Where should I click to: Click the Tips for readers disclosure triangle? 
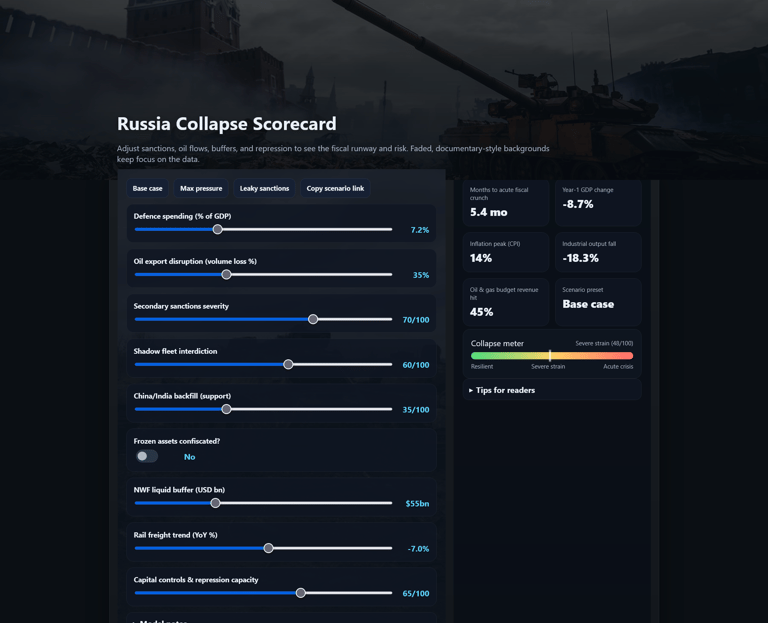pyautogui.click(x=471, y=390)
